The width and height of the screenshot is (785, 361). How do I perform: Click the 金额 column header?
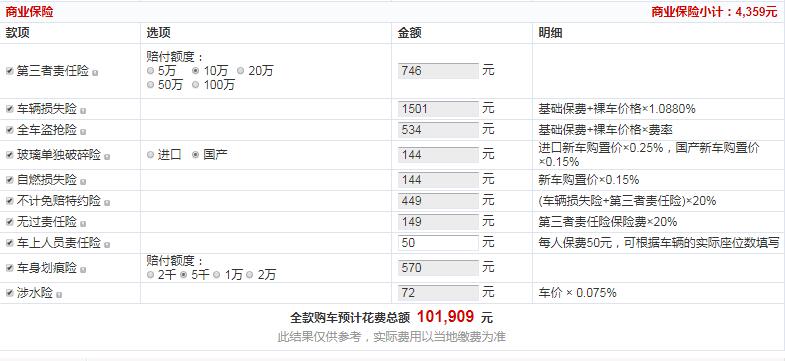(x=410, y=33)
